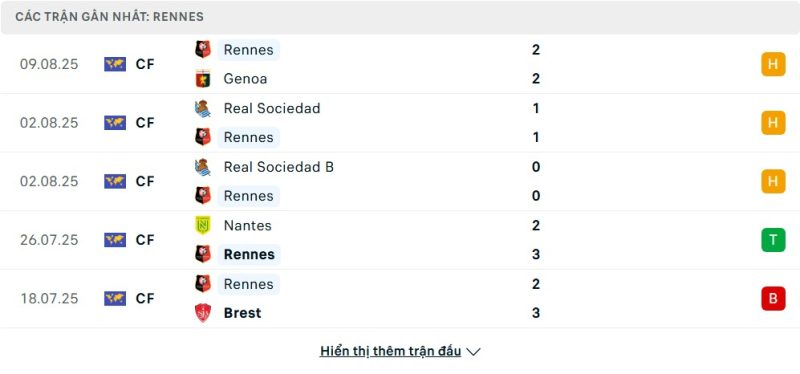Click the Brest red crest icon
This screenshot has width=800, height=374.
[203, 312]
